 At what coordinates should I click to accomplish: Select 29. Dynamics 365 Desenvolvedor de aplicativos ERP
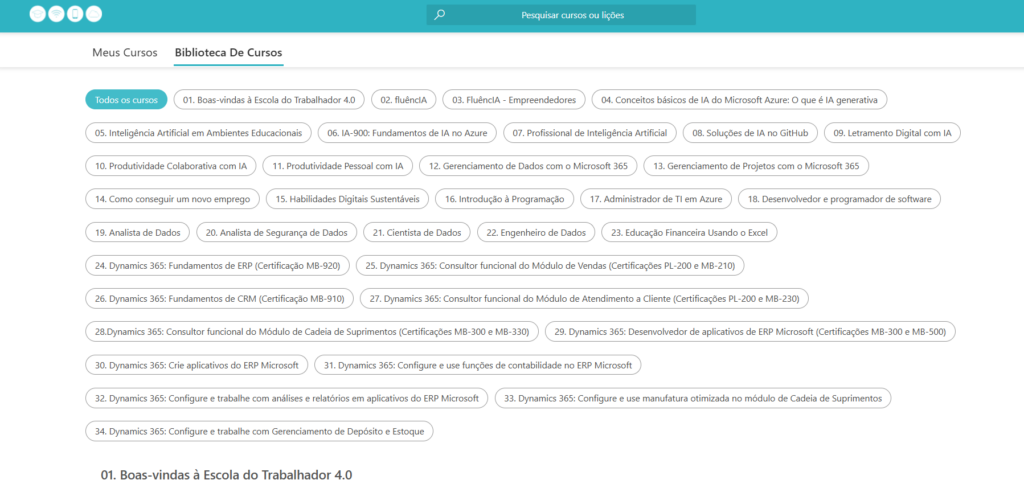750,331
